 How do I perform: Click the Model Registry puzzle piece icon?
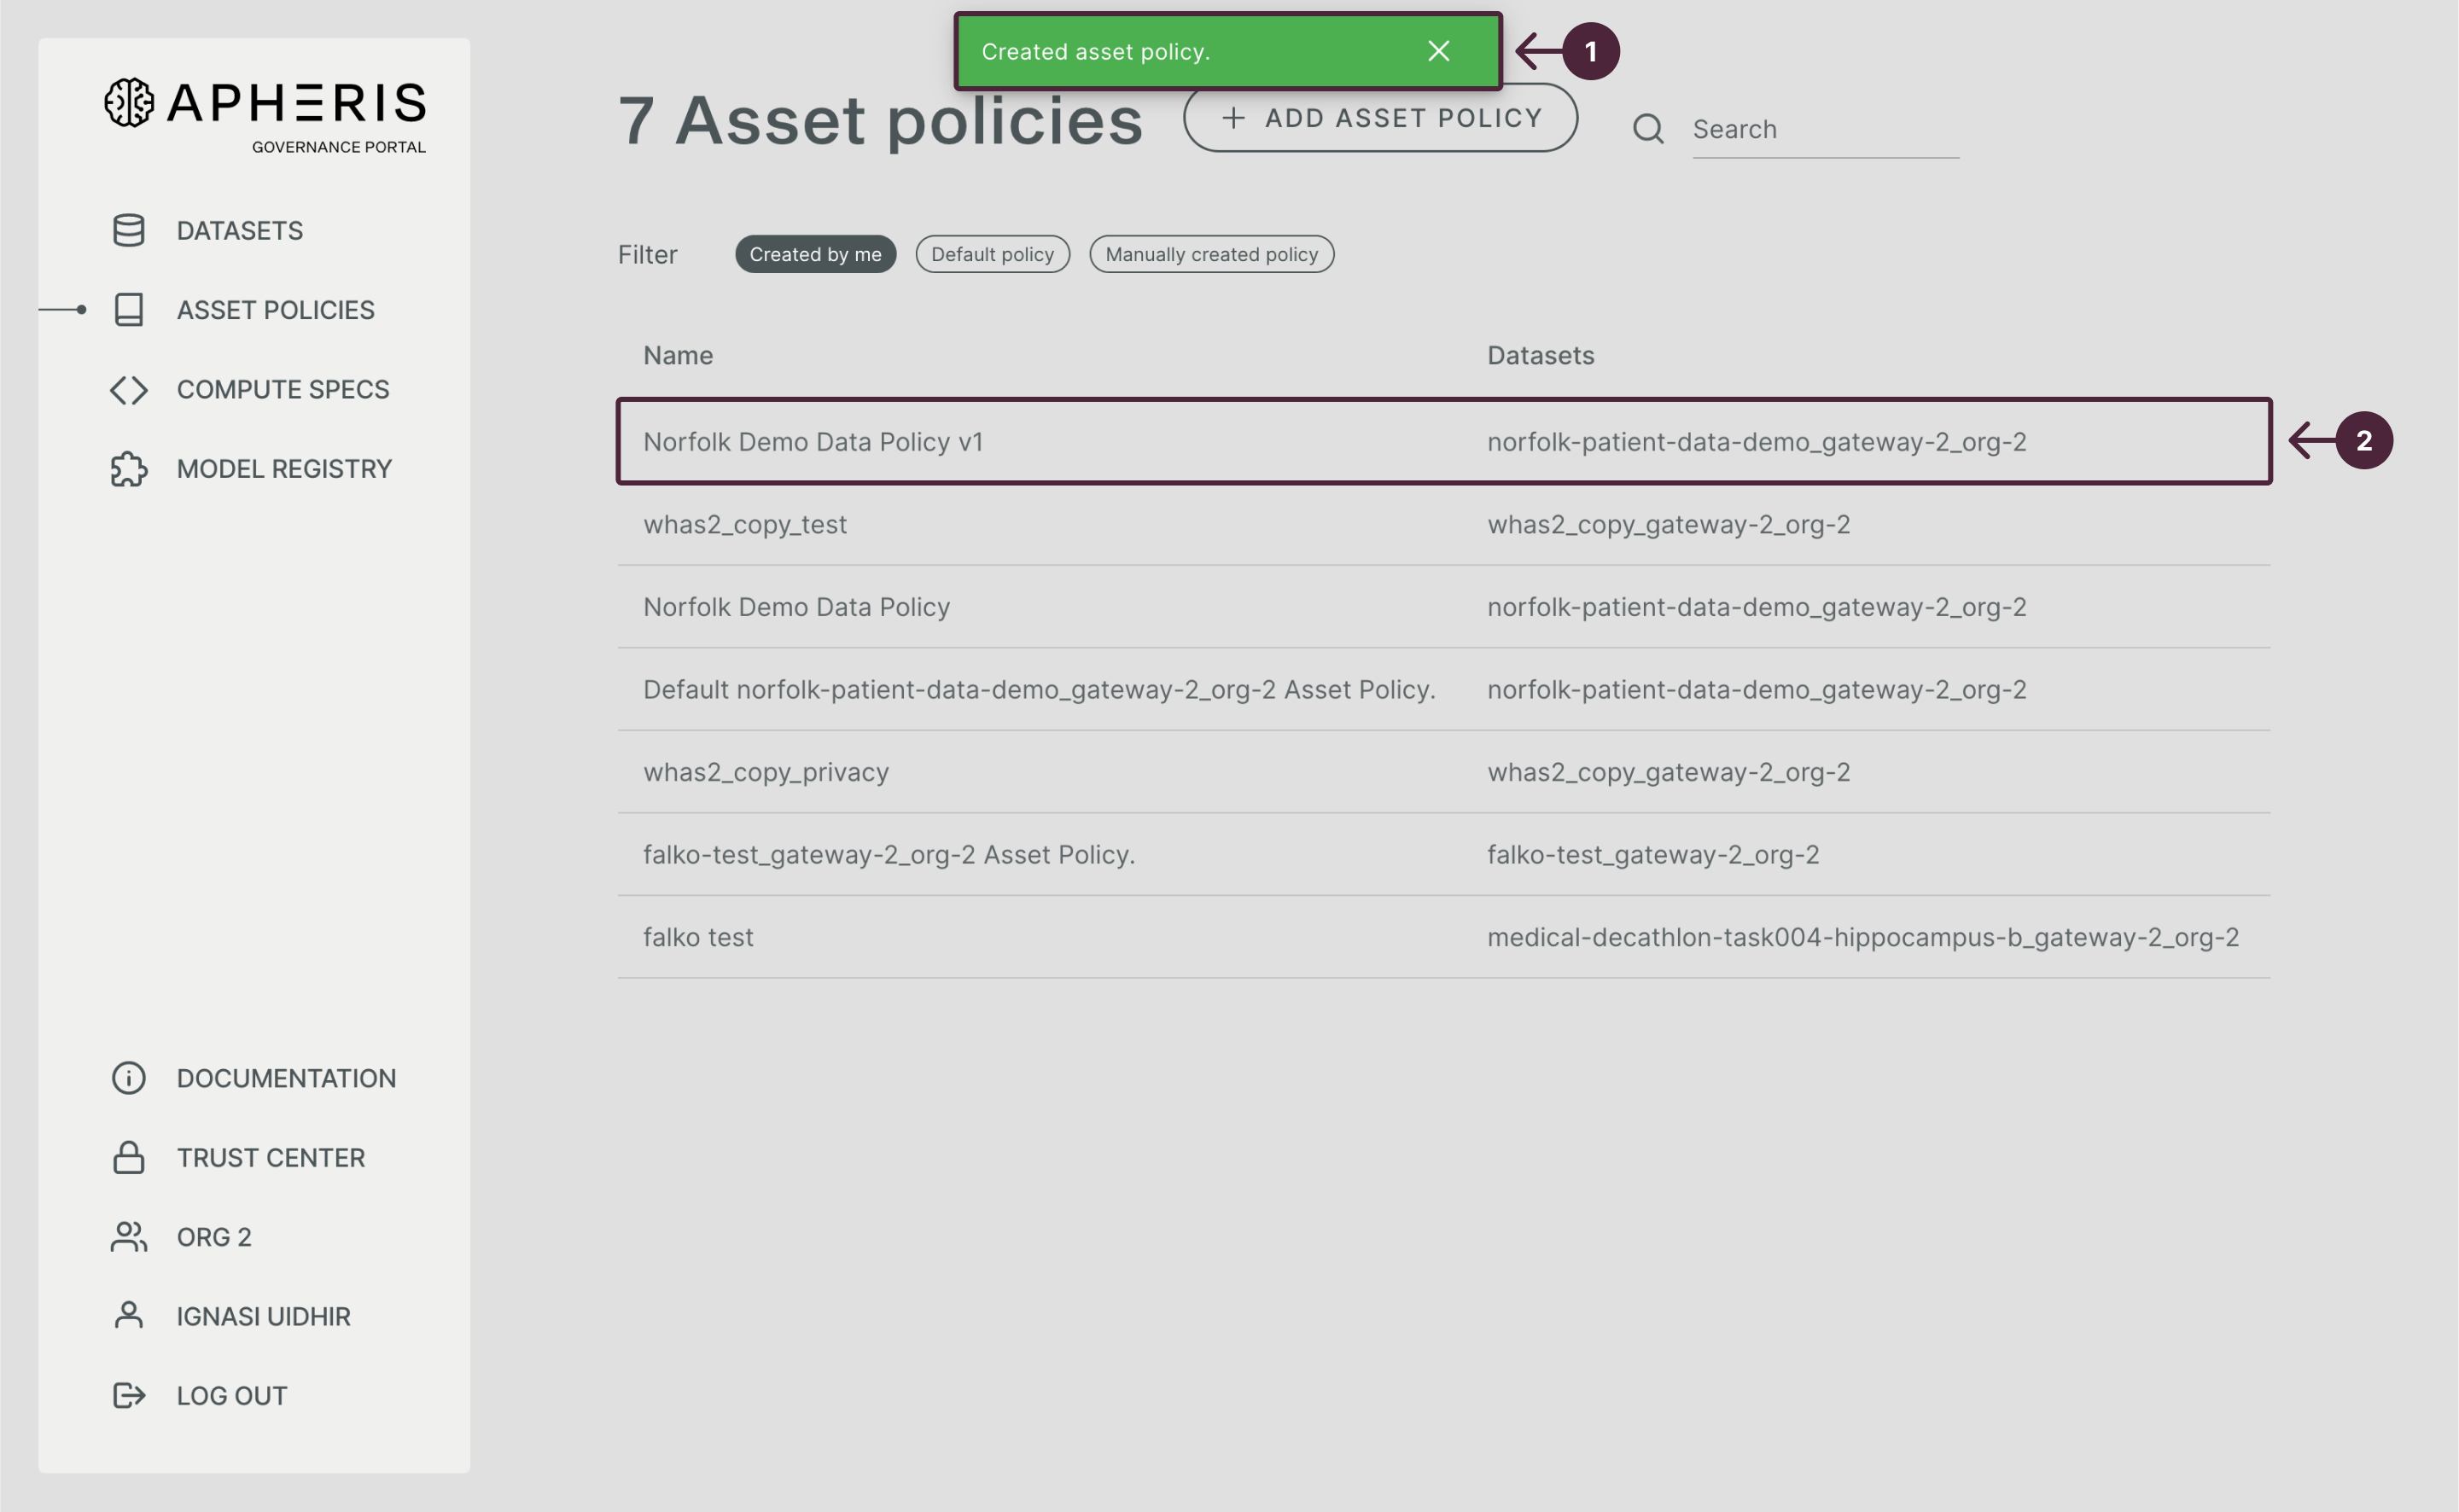pos(128,468)
